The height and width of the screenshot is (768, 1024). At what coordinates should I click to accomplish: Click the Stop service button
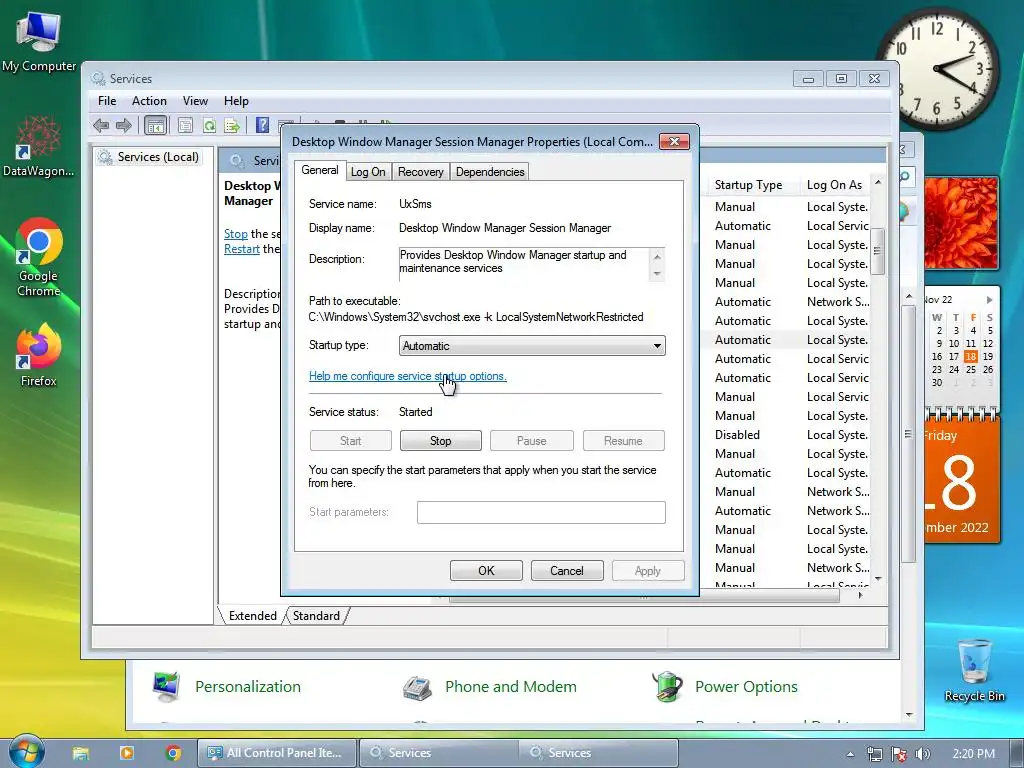(x=441, y=441)
